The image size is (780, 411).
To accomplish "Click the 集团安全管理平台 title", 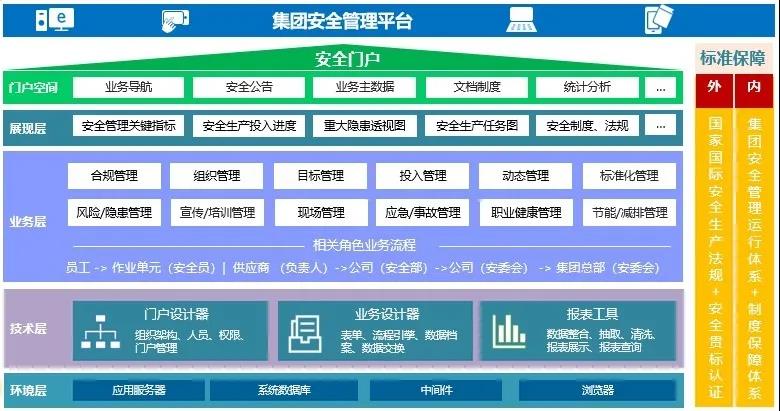I will click(342, 21).
